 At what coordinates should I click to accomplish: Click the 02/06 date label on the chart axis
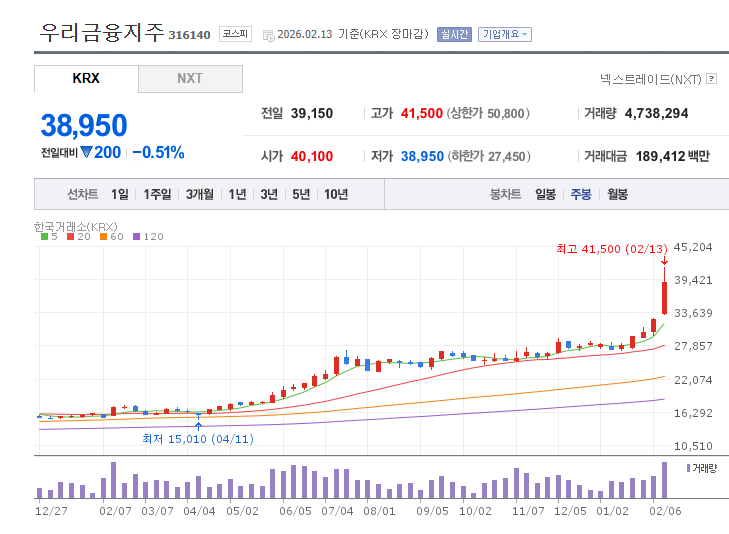click(665, 511)
